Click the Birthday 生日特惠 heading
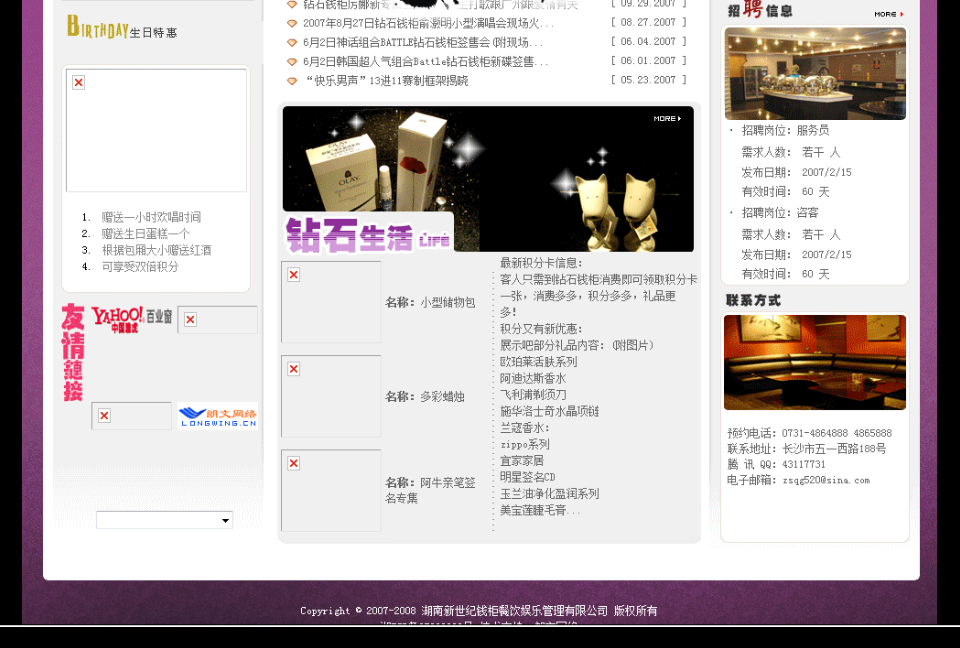This screenshot has width=960, height=648. (122, 27)
